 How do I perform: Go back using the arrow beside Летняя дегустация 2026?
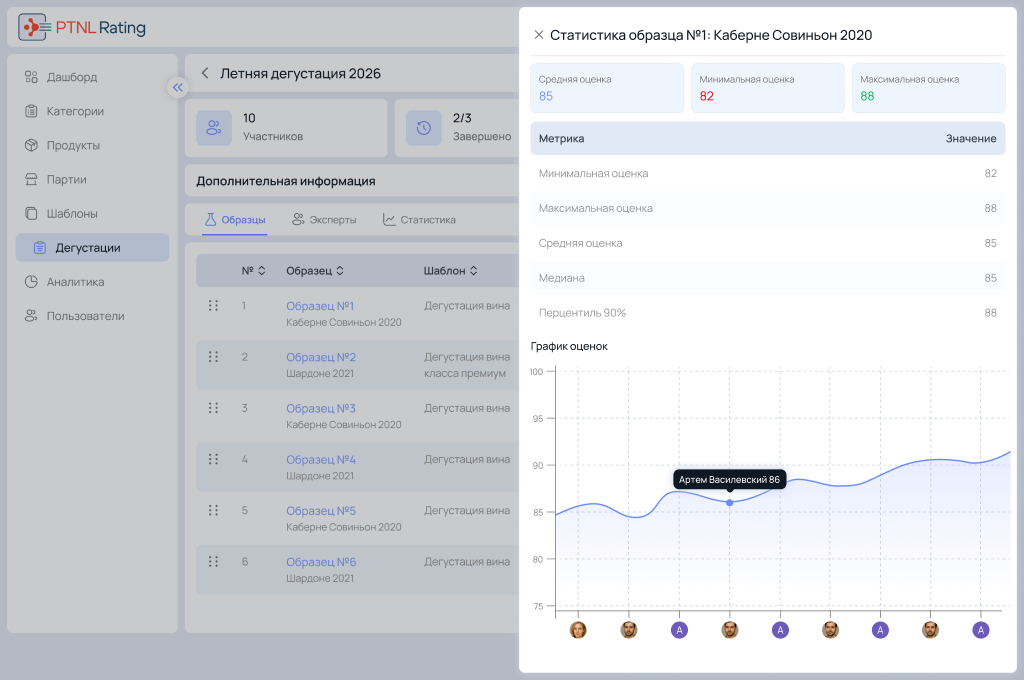204,73
